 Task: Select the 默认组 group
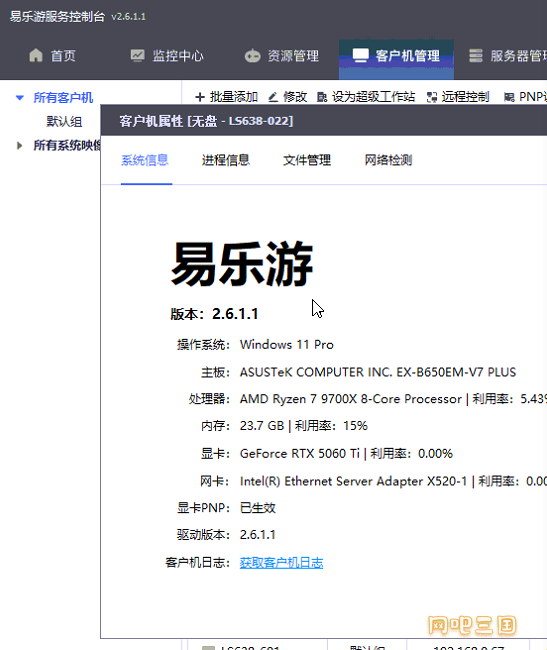tap(64, 122)
